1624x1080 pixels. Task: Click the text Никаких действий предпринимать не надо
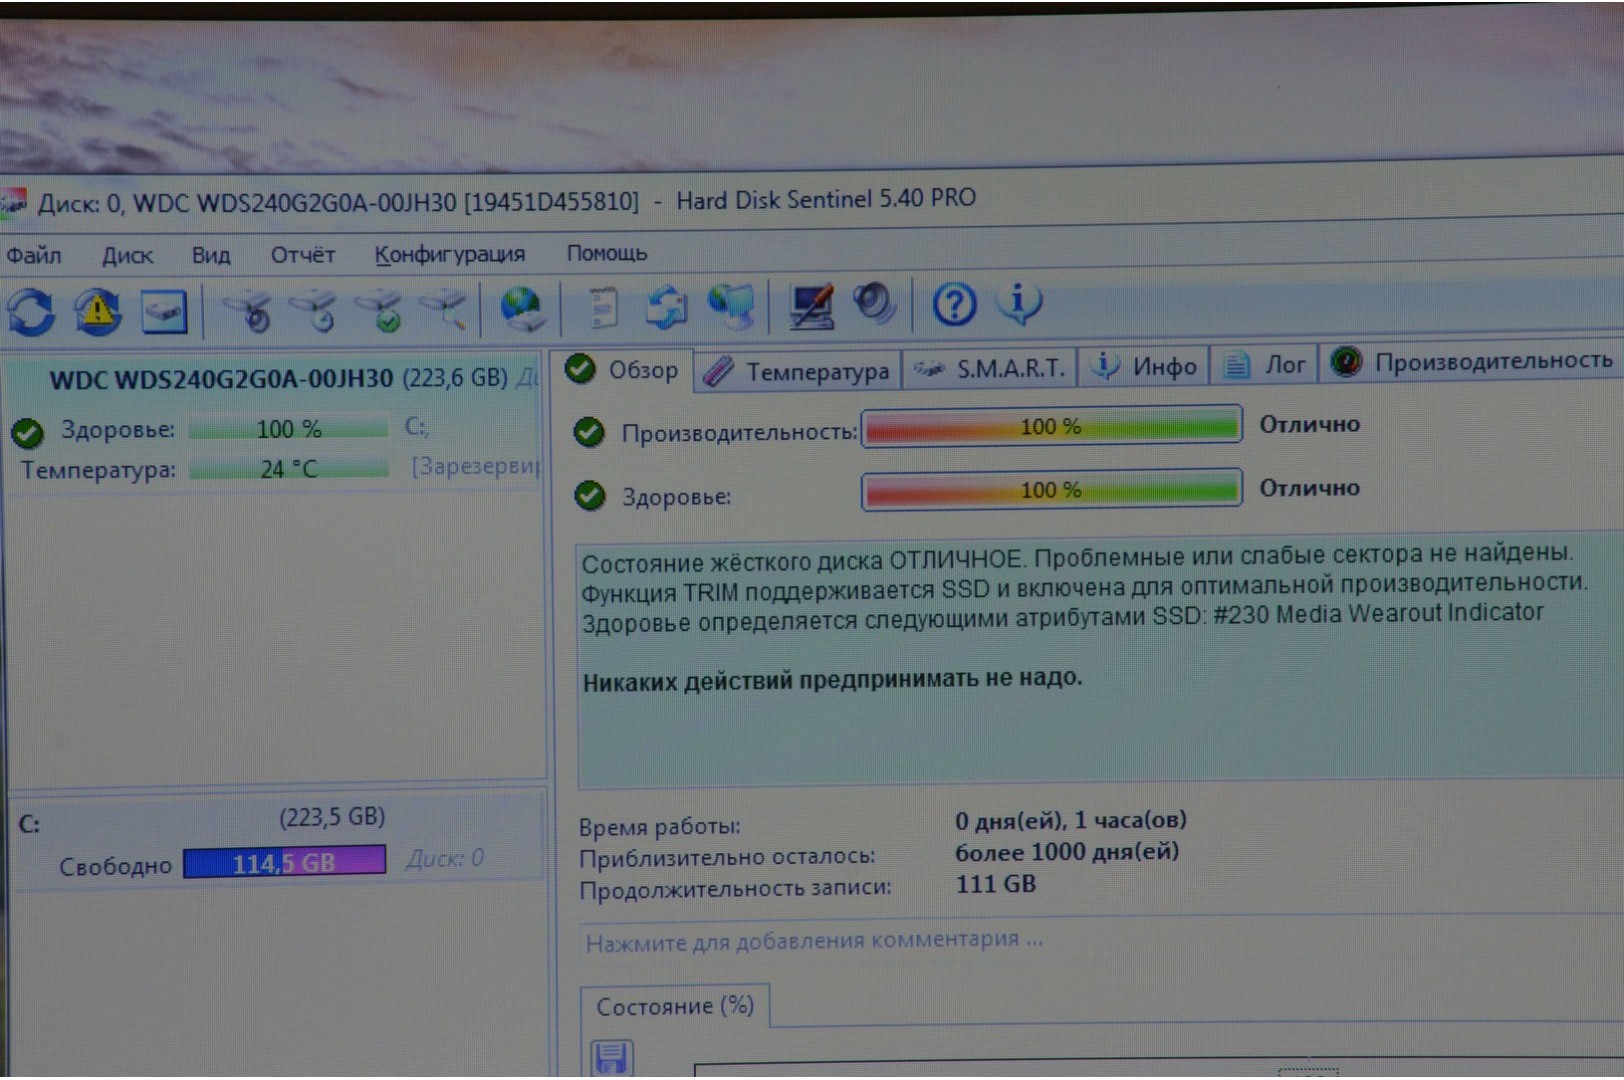tap(832, 680)
